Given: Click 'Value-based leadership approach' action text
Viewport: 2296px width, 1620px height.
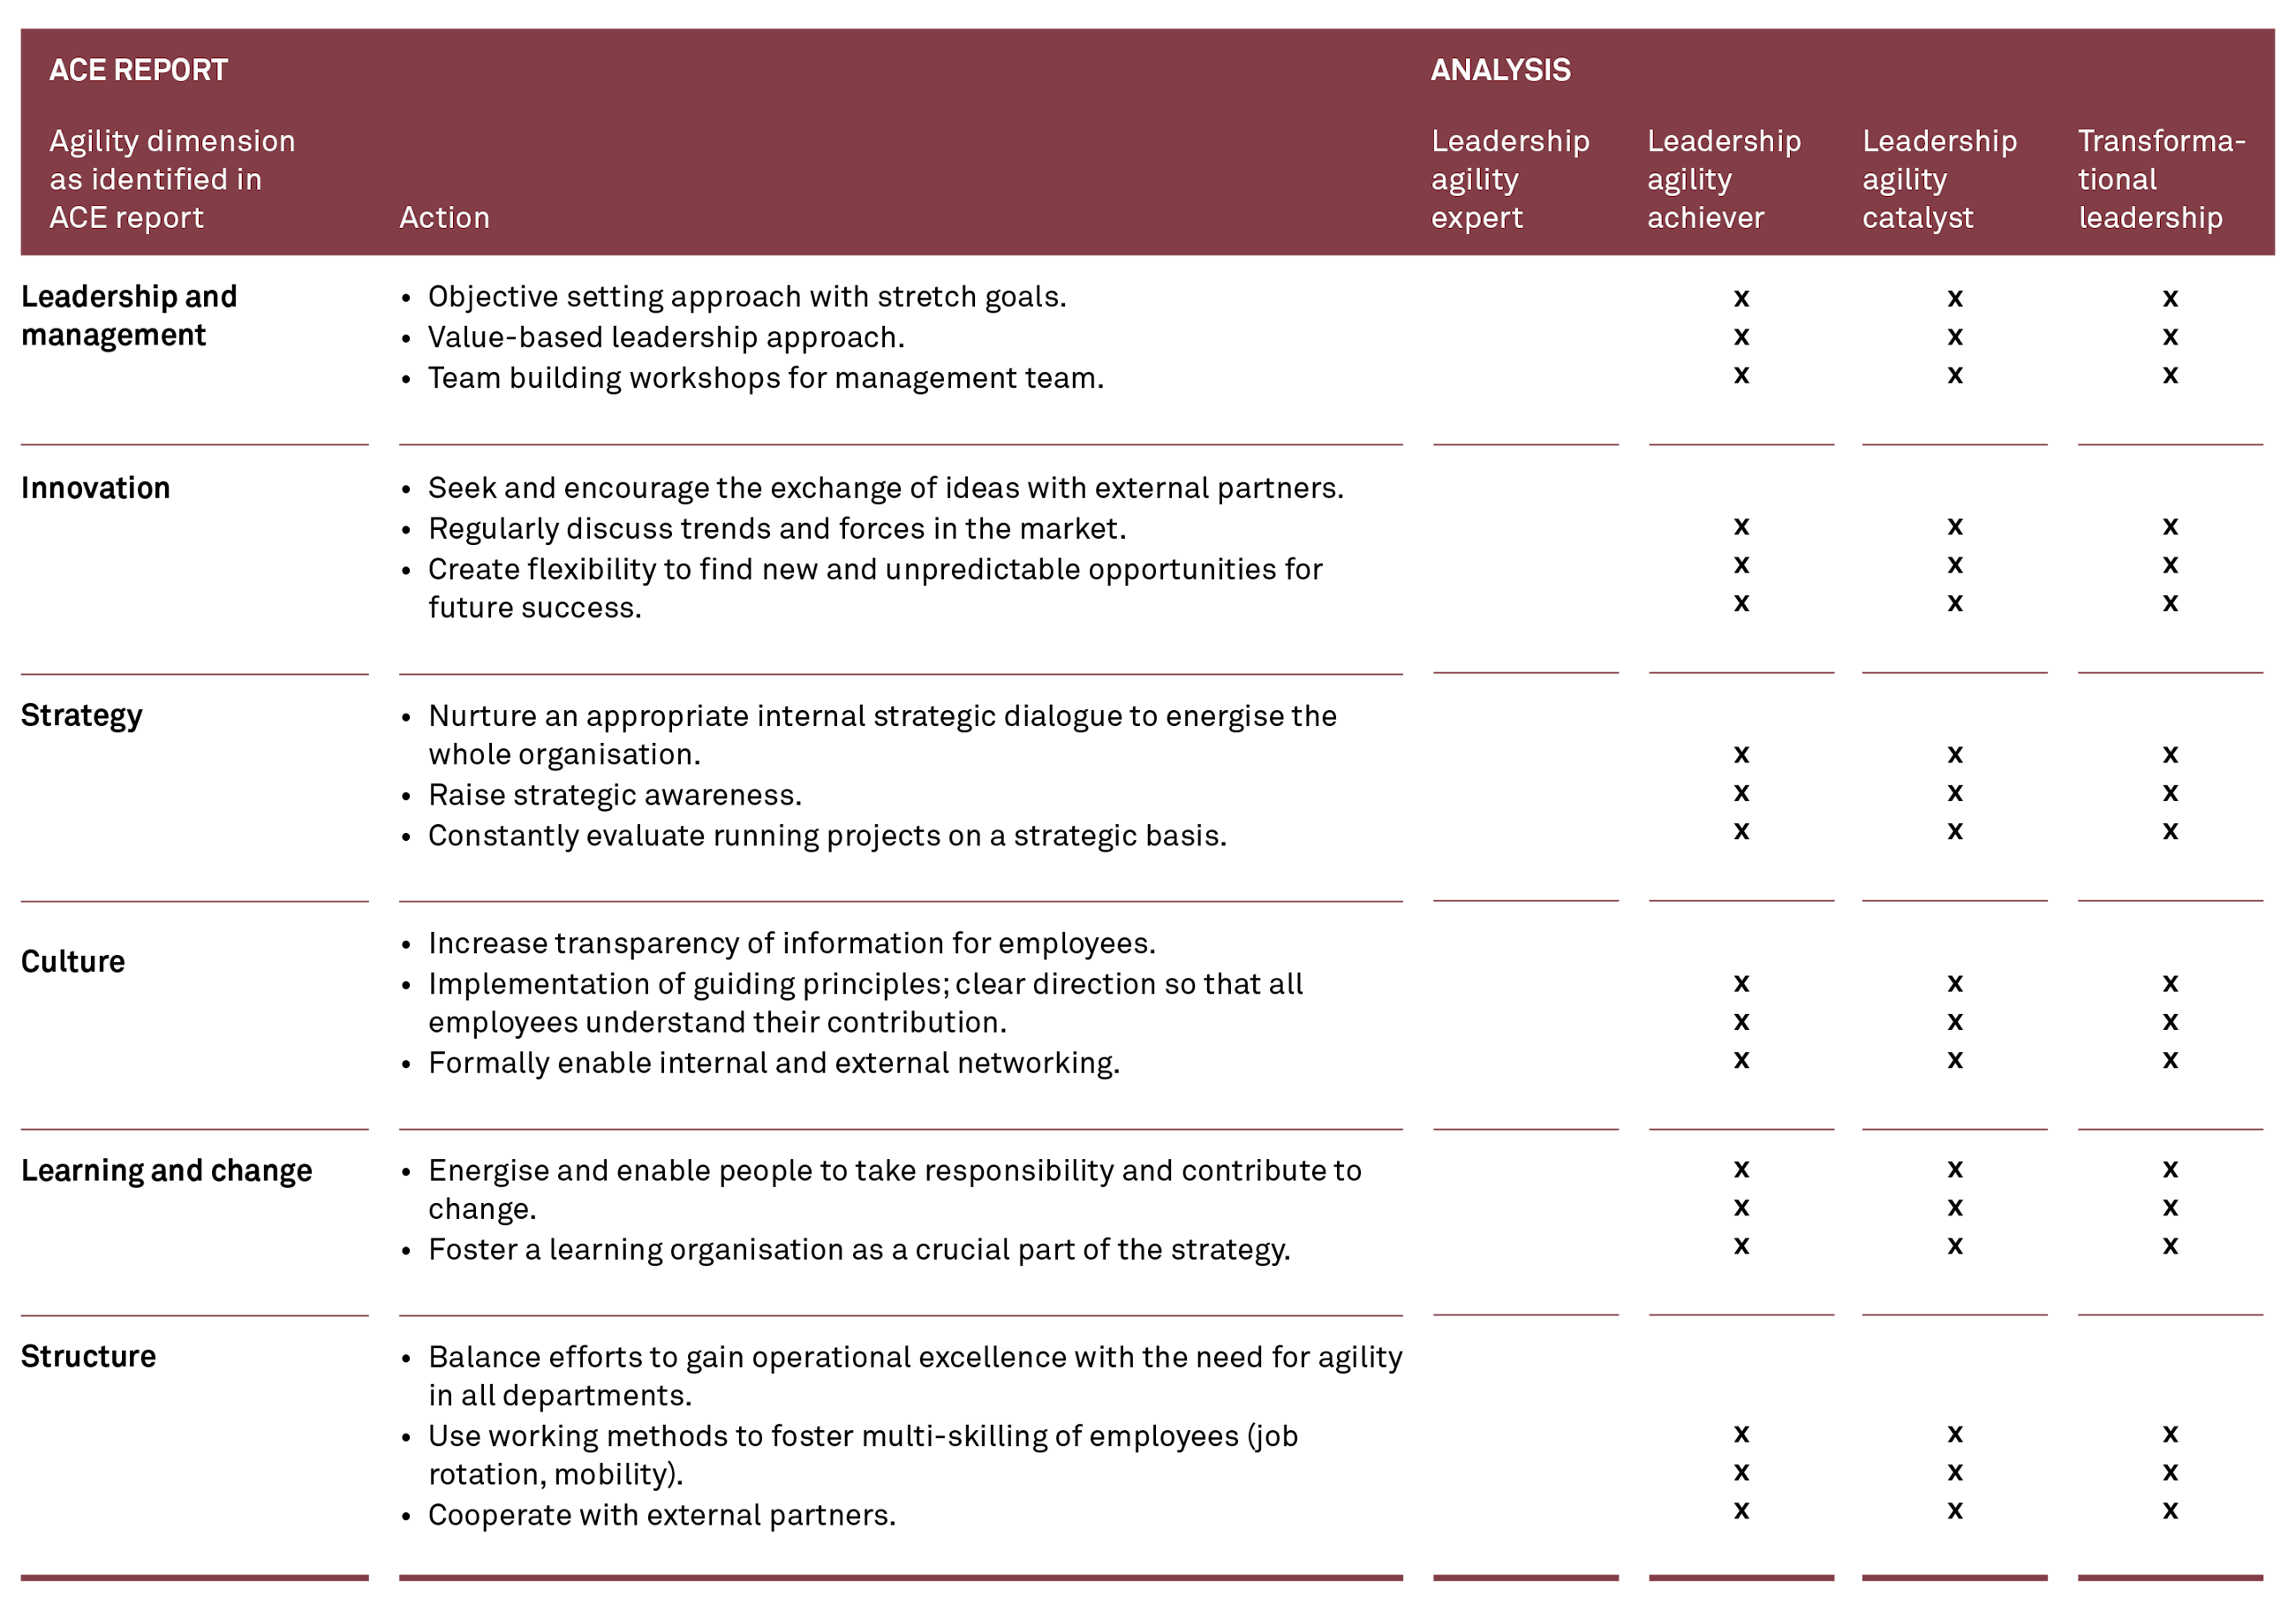Looking at the screenshot, I should tap(665, 338).
